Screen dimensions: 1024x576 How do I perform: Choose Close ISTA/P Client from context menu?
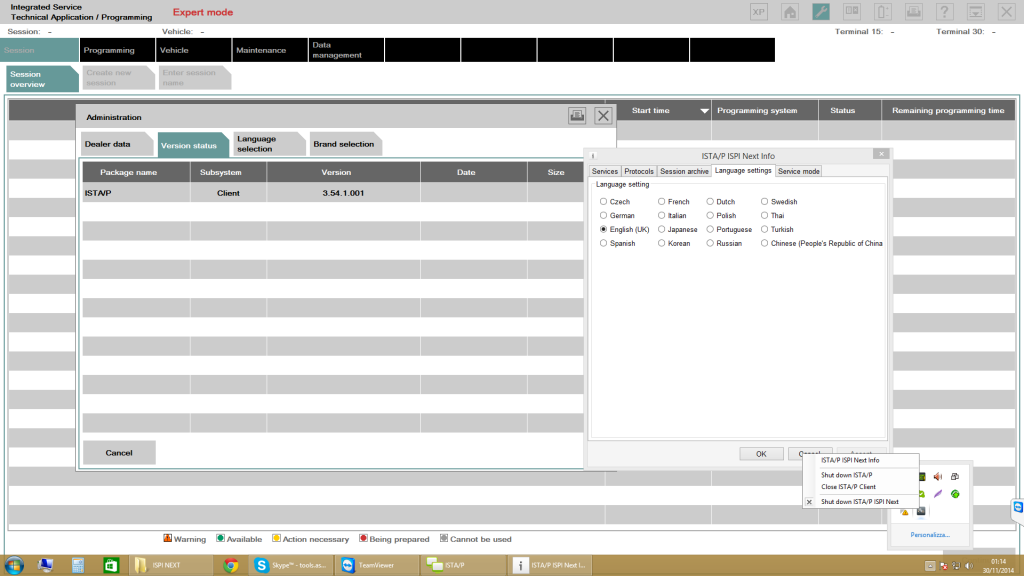(848, 487)
